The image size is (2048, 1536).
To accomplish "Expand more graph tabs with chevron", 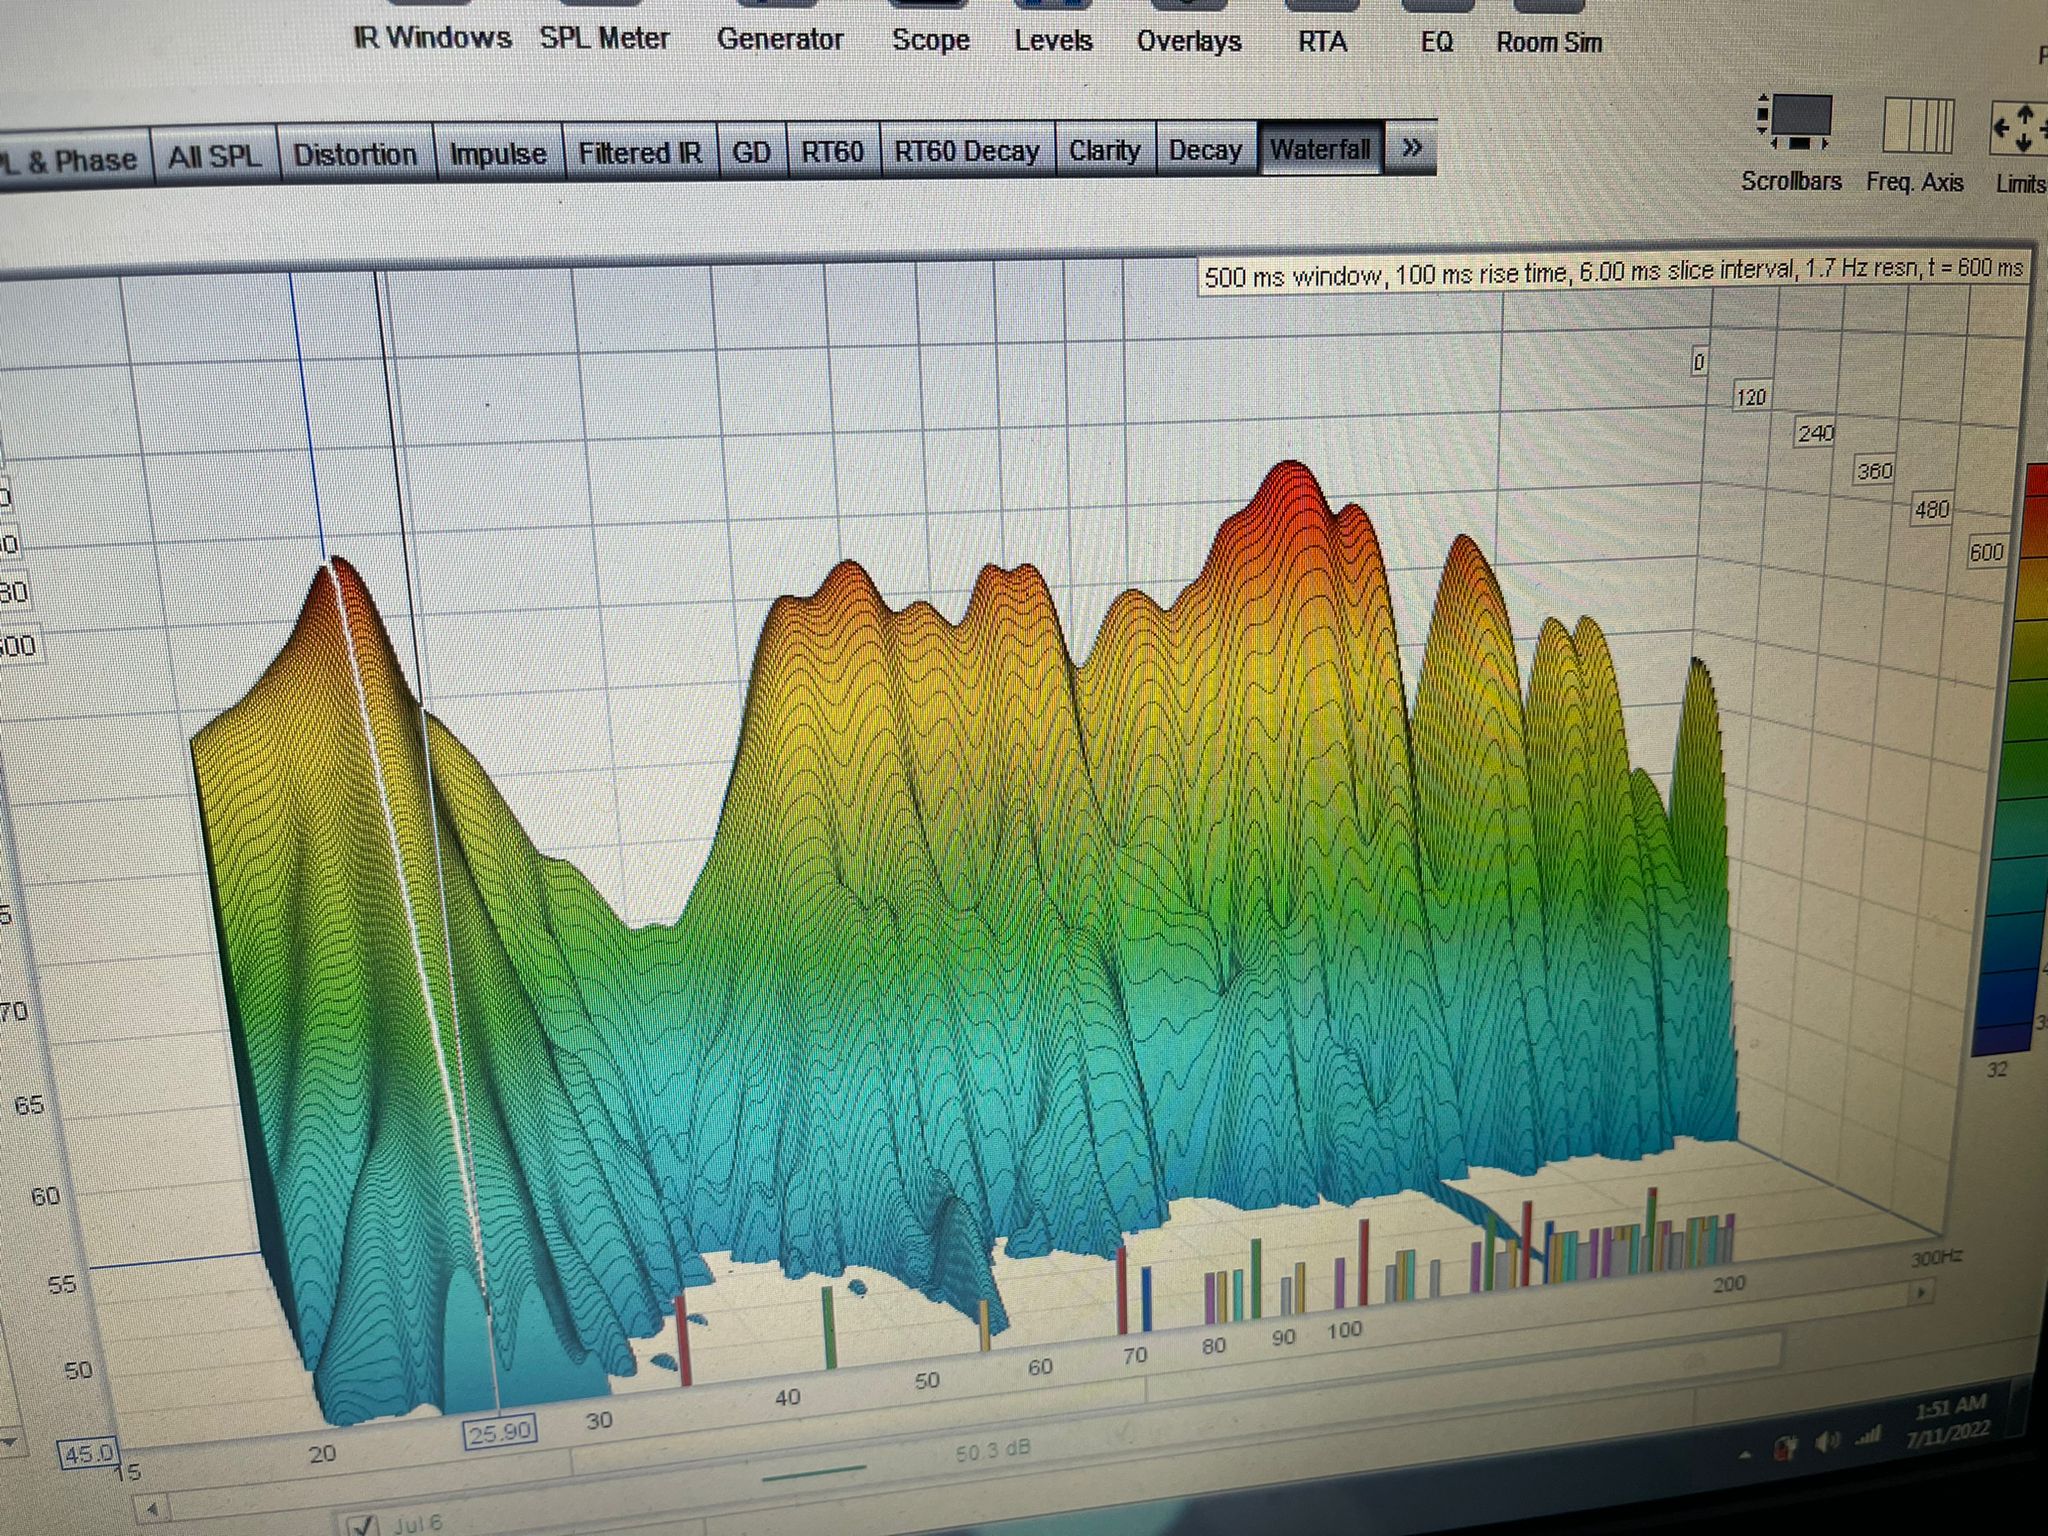I will point(1411,148).
